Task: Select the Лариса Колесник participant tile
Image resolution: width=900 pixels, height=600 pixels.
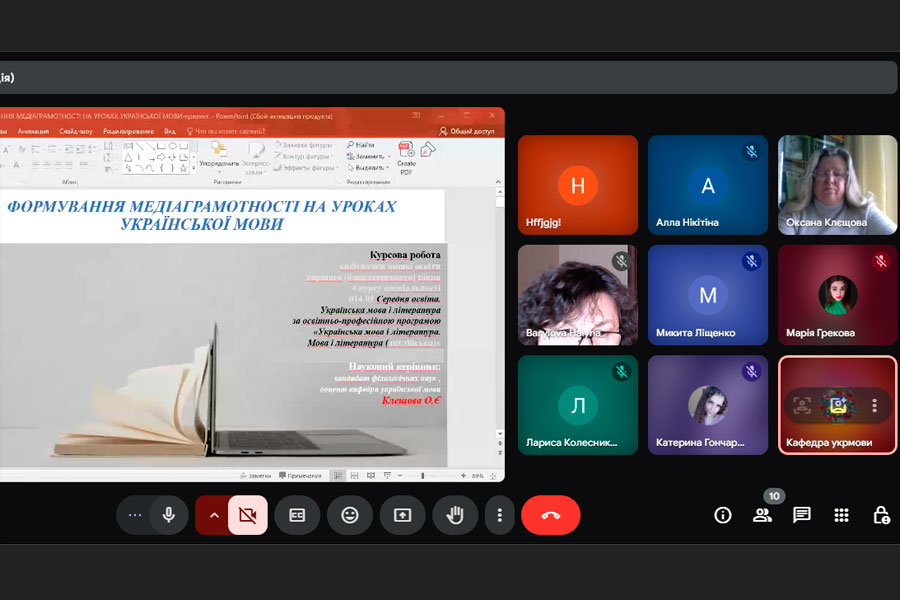Action: [578, 405]
